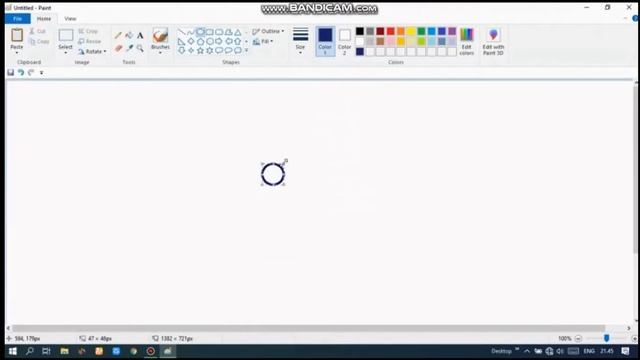Choose the Polygon shape
This screenshot has width=640, height=360.
pos(229,32)
